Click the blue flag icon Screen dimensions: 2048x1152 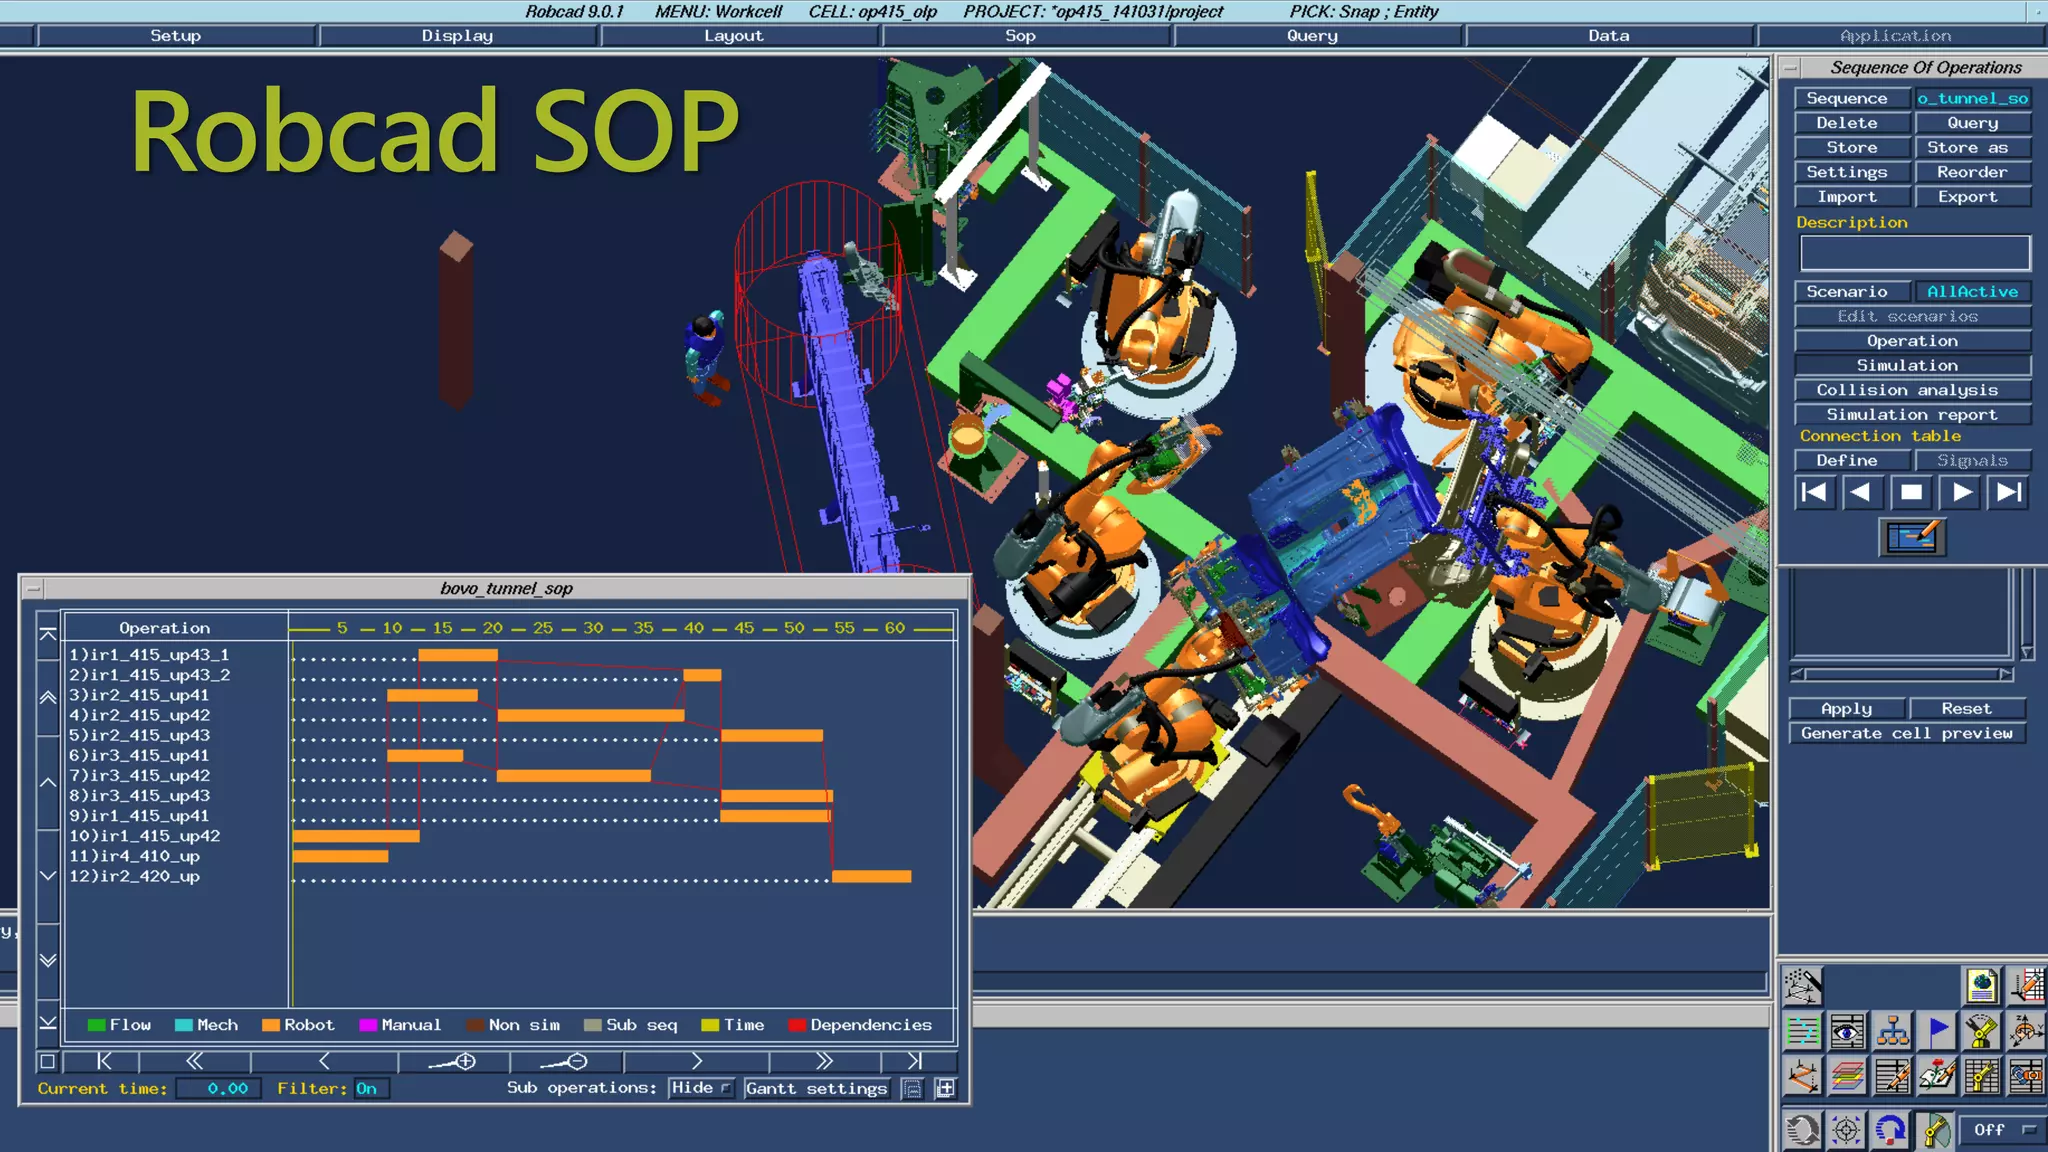[1937, 1031]
